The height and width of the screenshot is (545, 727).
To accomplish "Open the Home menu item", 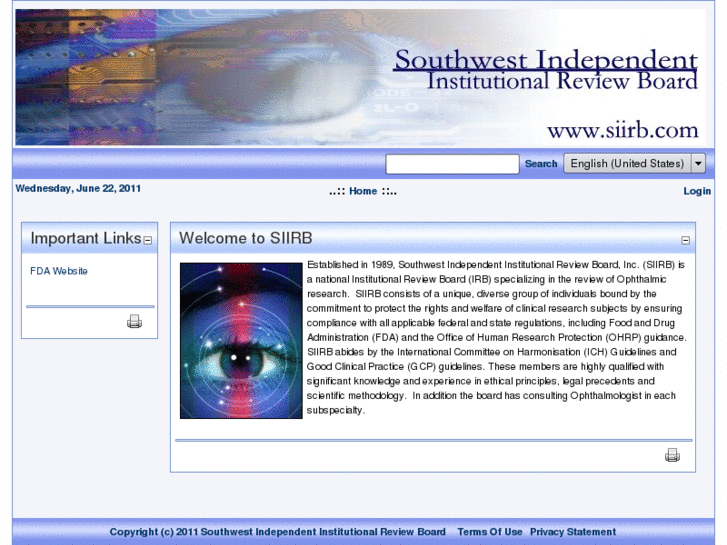I will tap(363, 191).
